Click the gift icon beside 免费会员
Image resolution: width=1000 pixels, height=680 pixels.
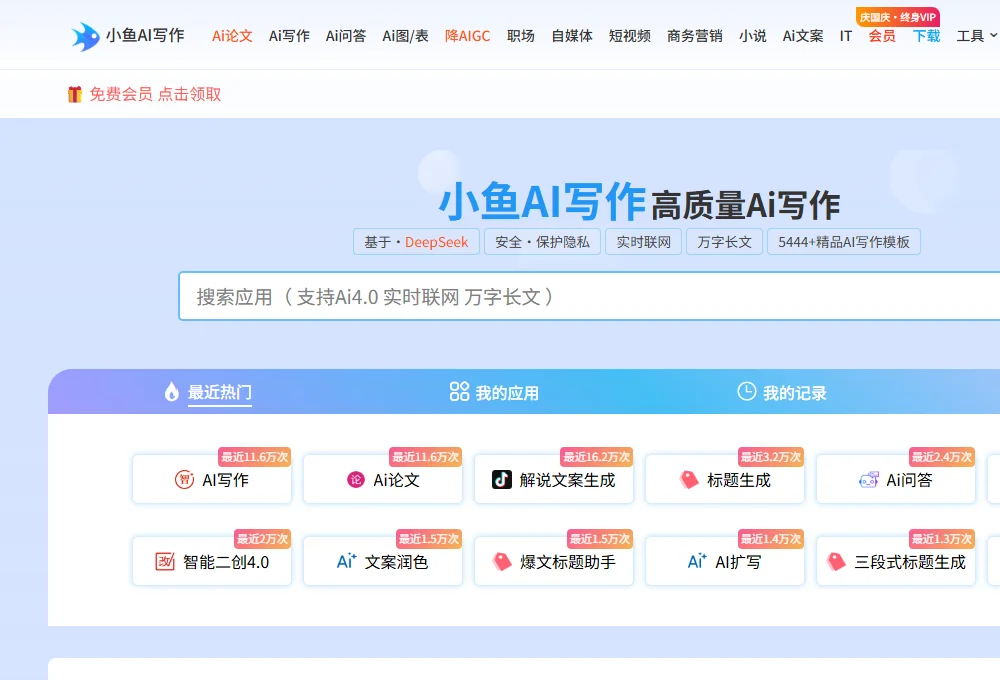75,94
